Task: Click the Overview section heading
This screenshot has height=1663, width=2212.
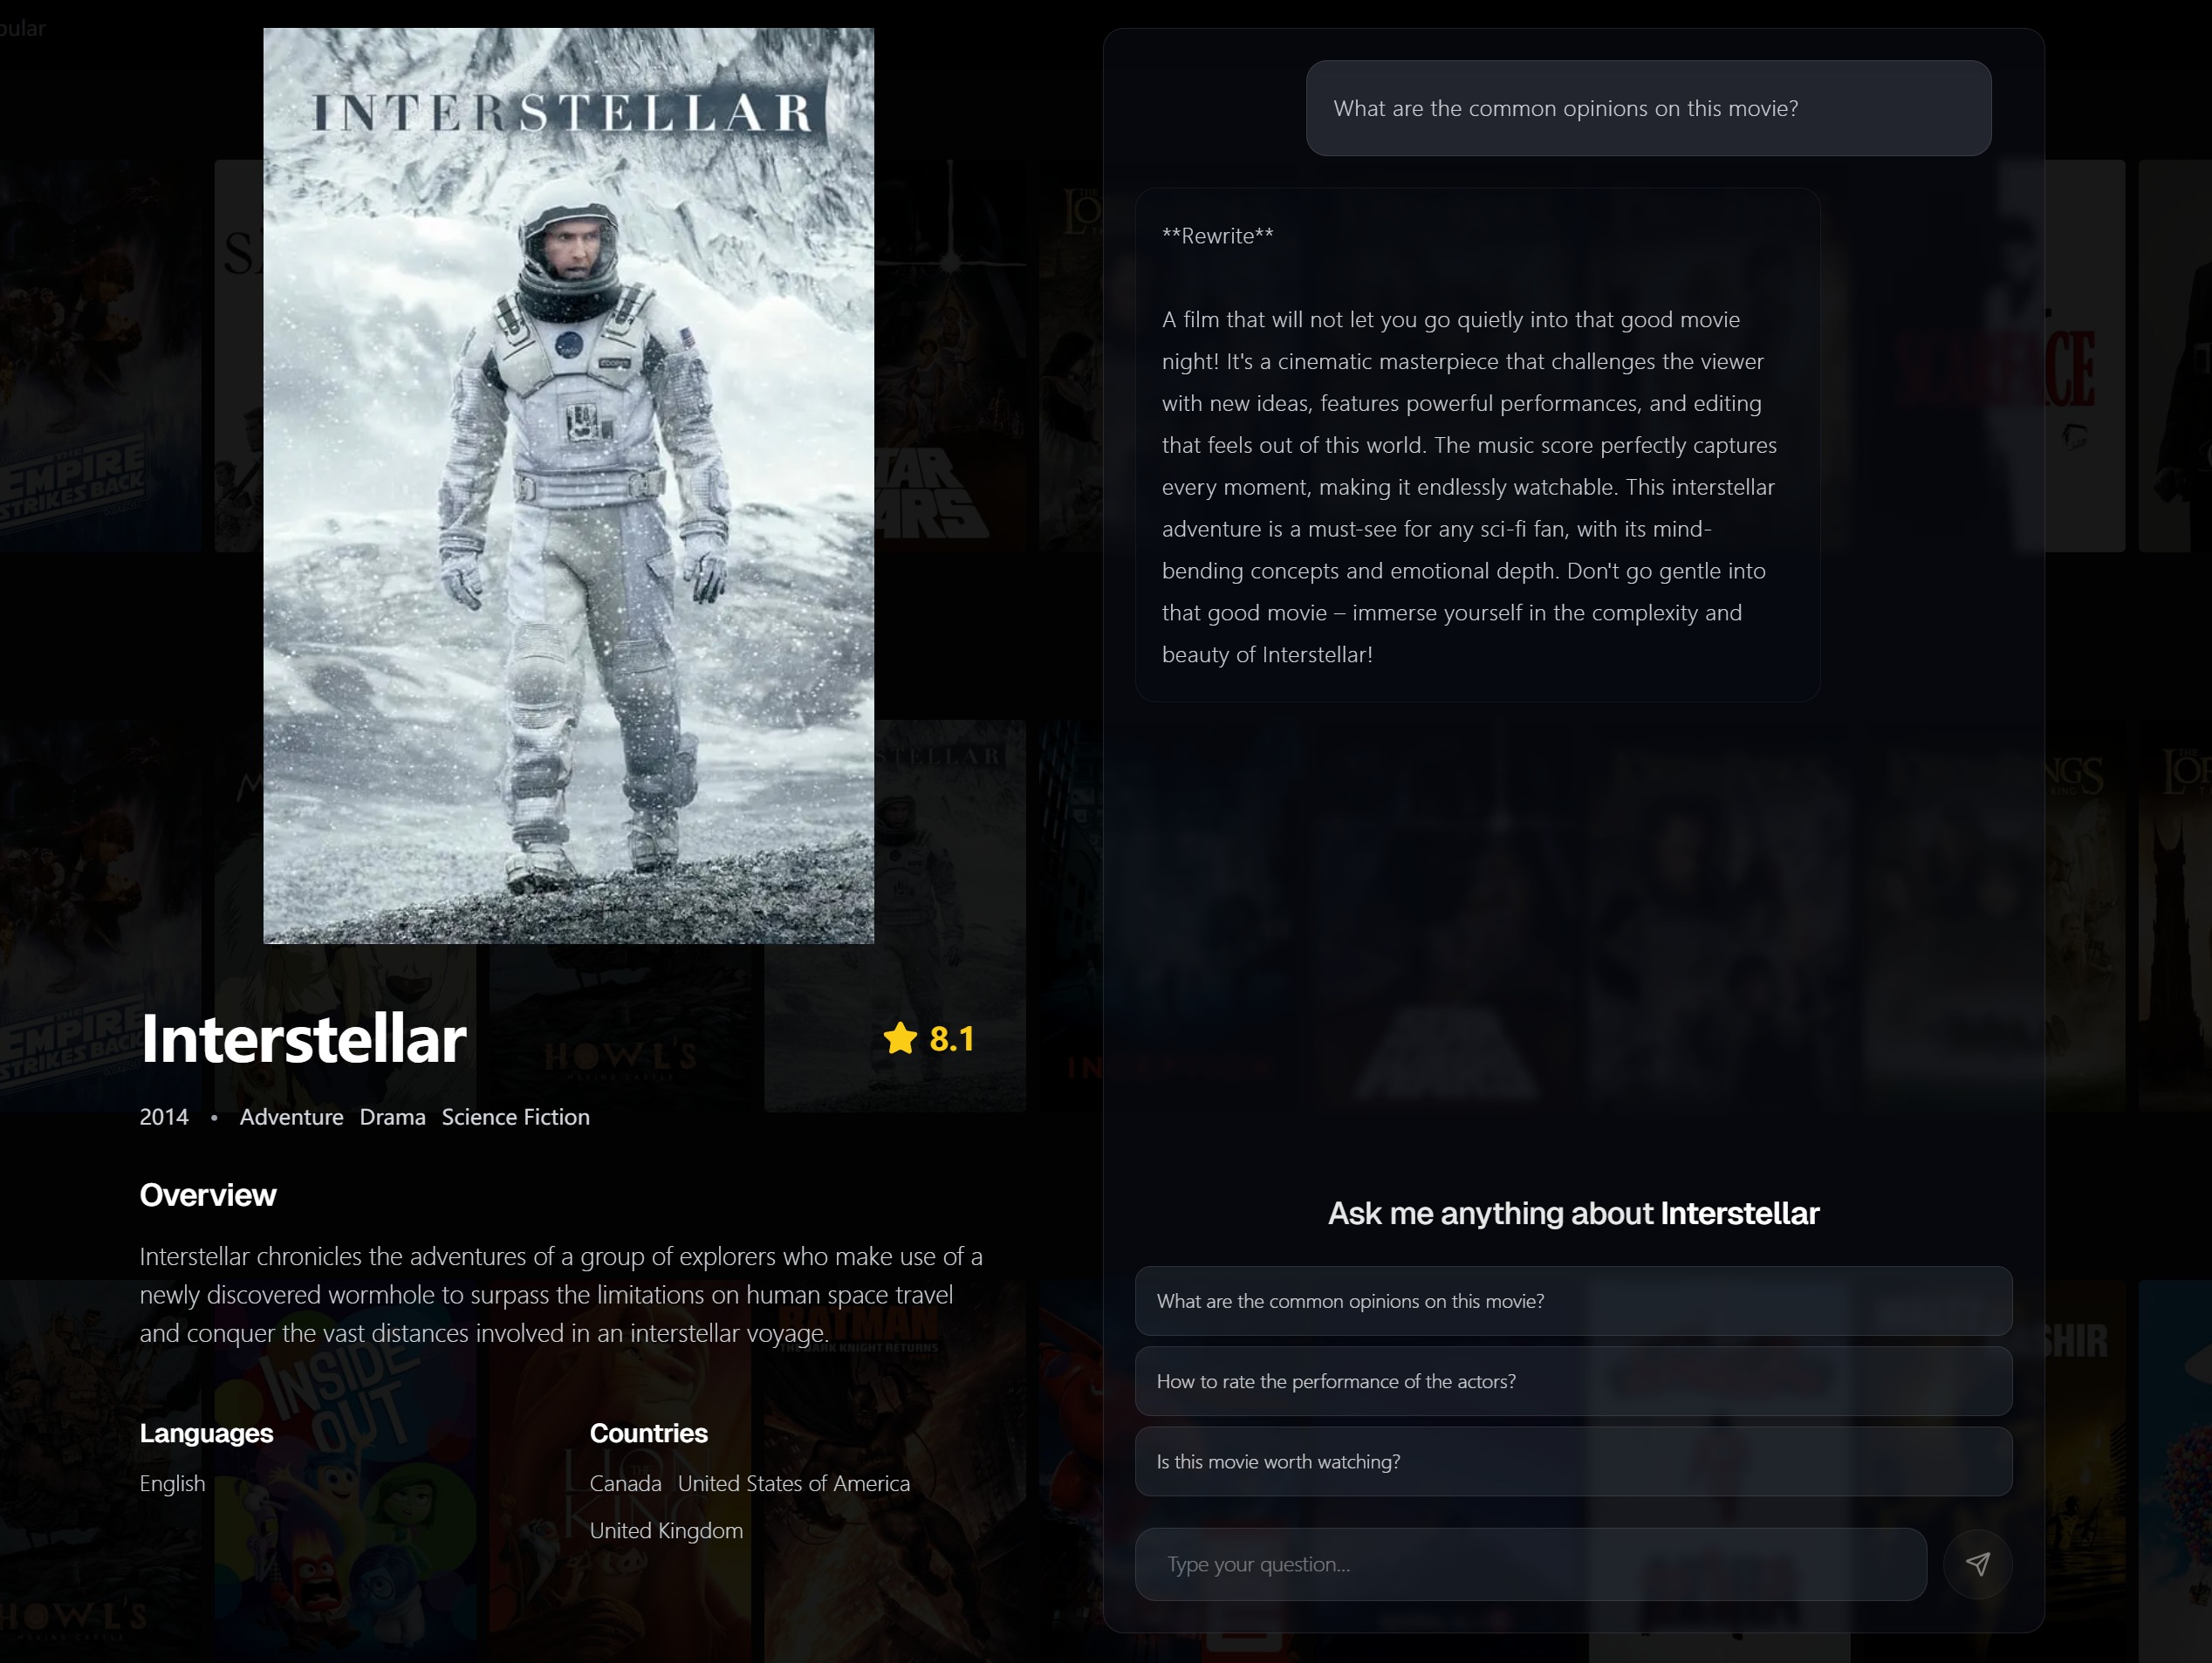Action: coord(208,1195)
